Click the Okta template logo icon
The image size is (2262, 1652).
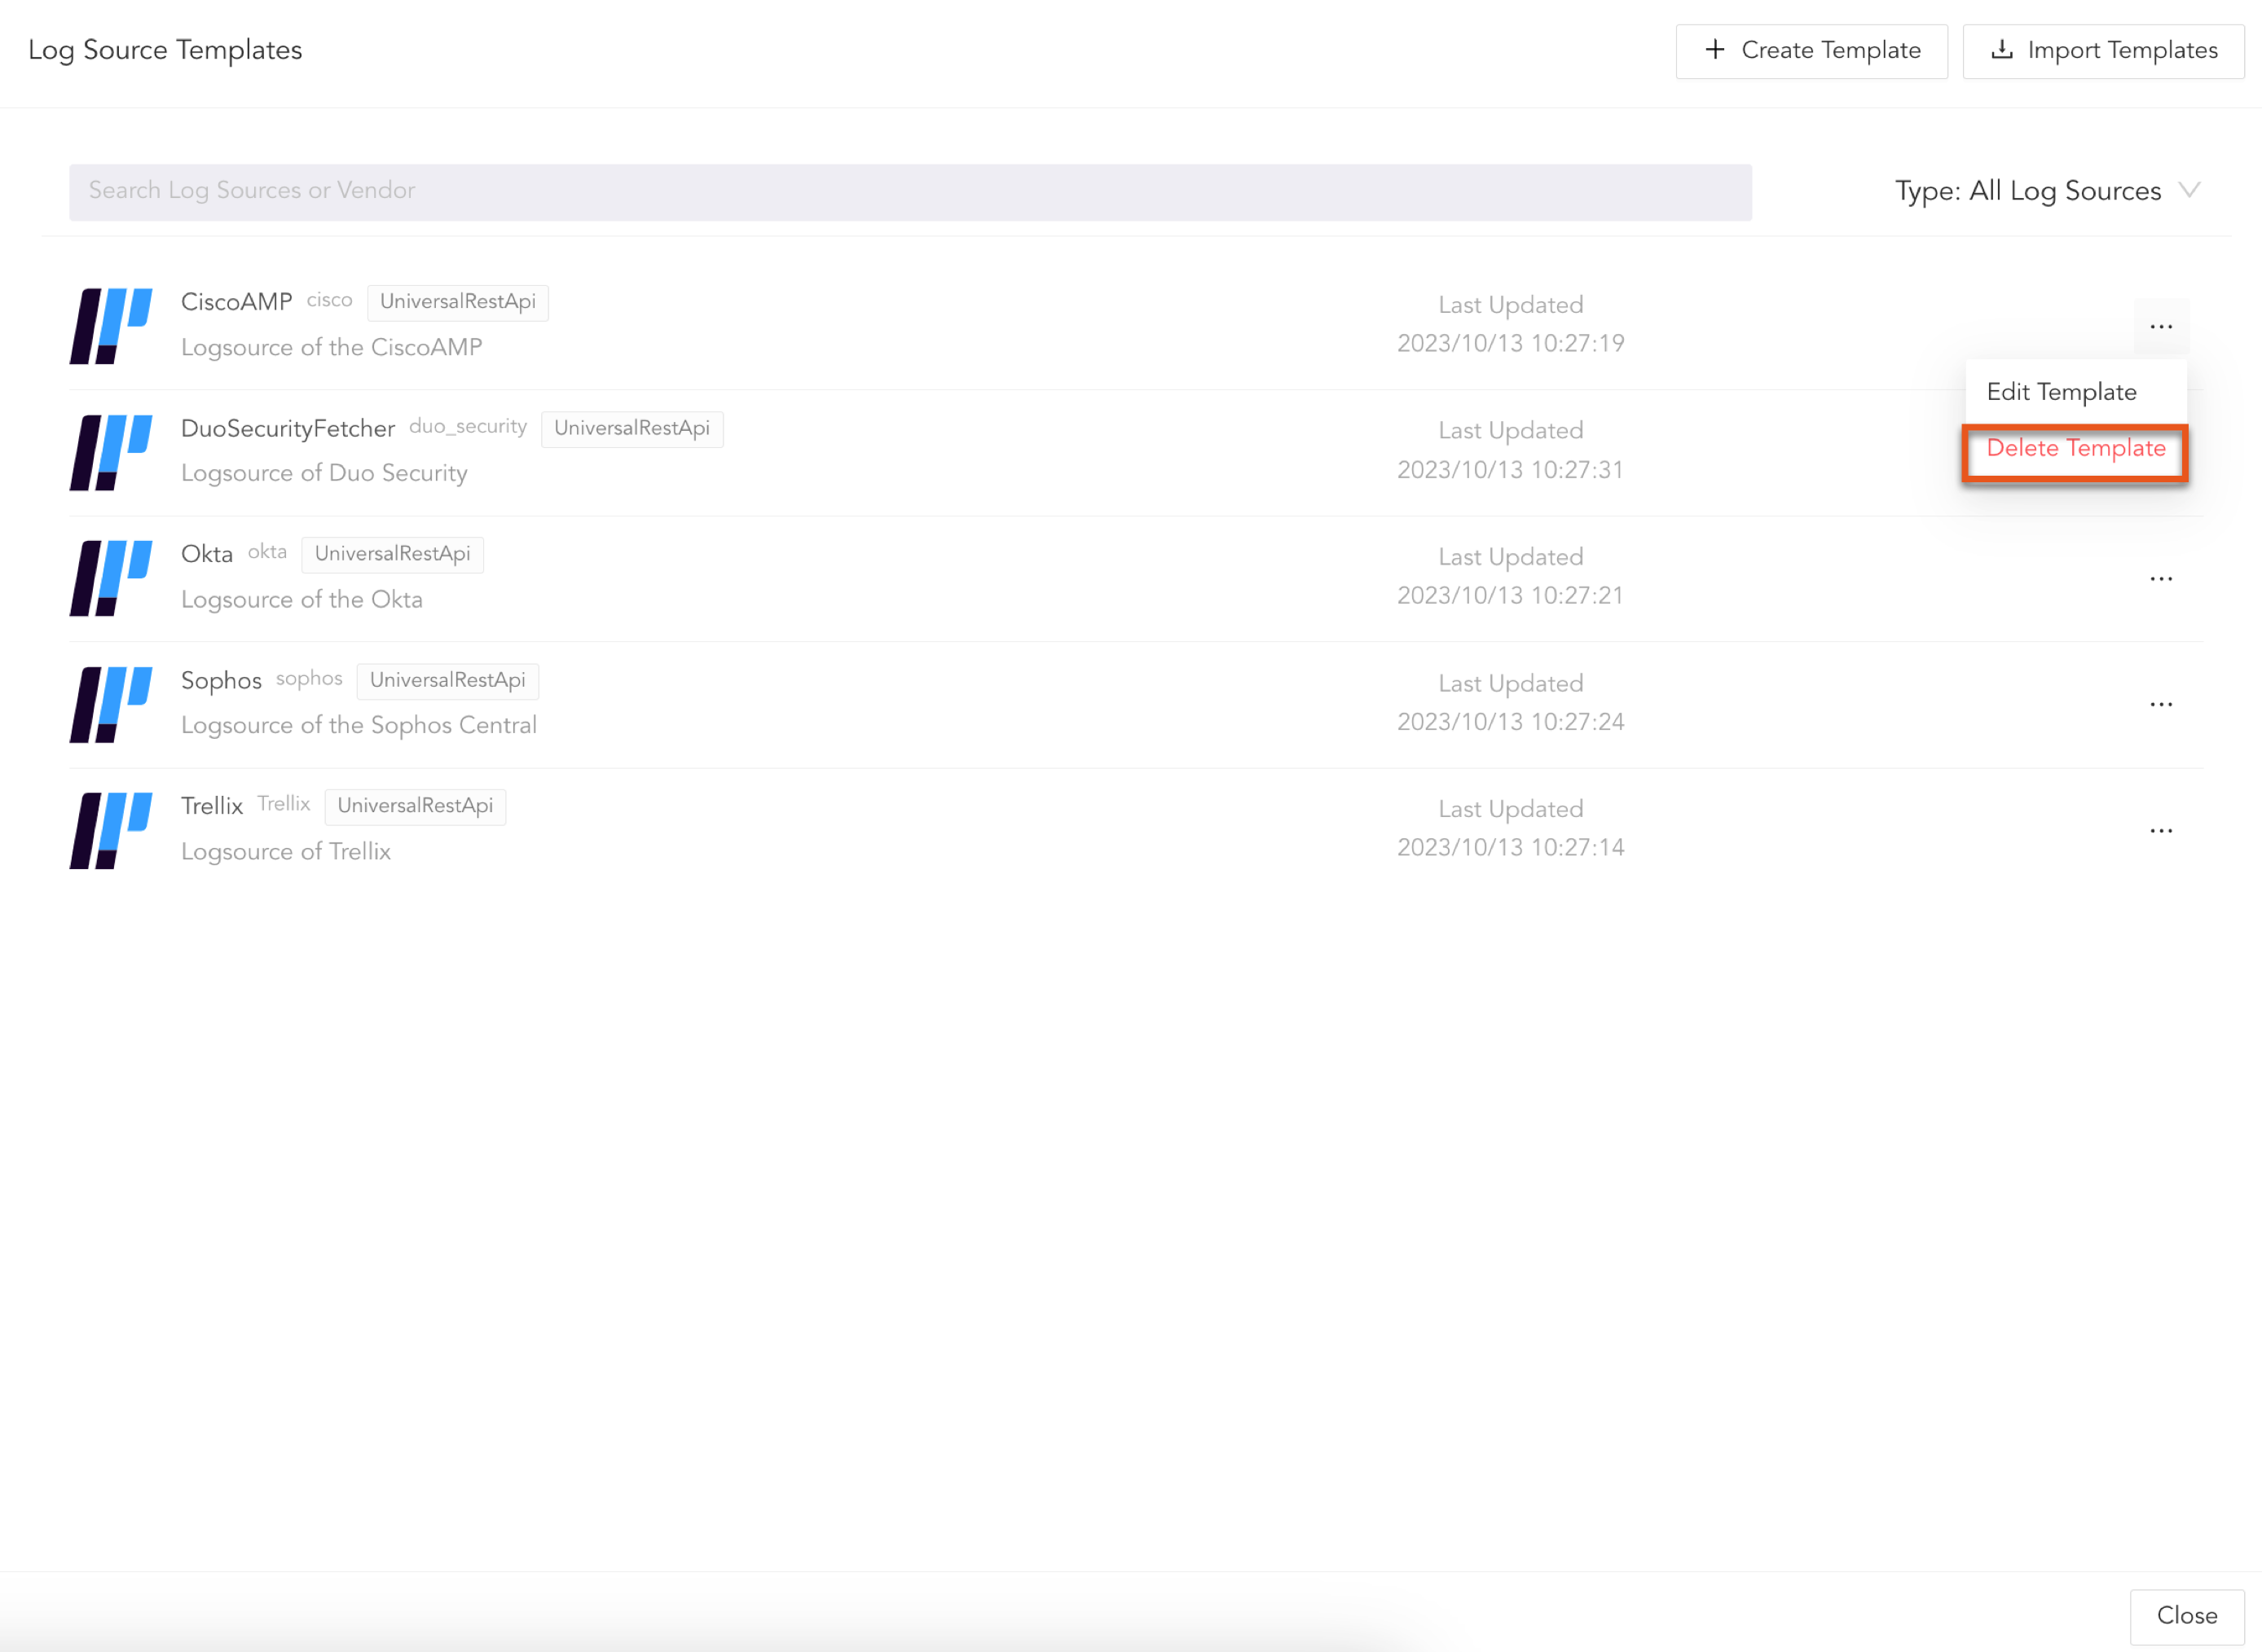pyautogui.click(x=110, y=578)
